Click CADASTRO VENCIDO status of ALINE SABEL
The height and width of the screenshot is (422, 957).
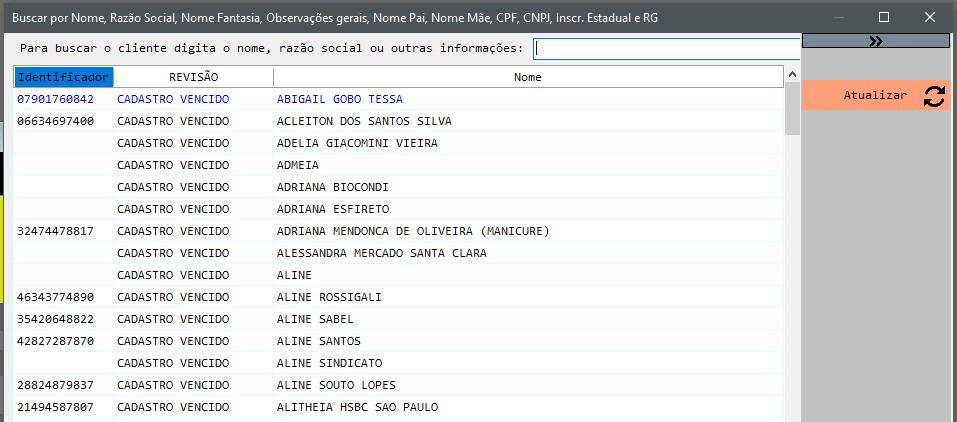click(173, 319)
